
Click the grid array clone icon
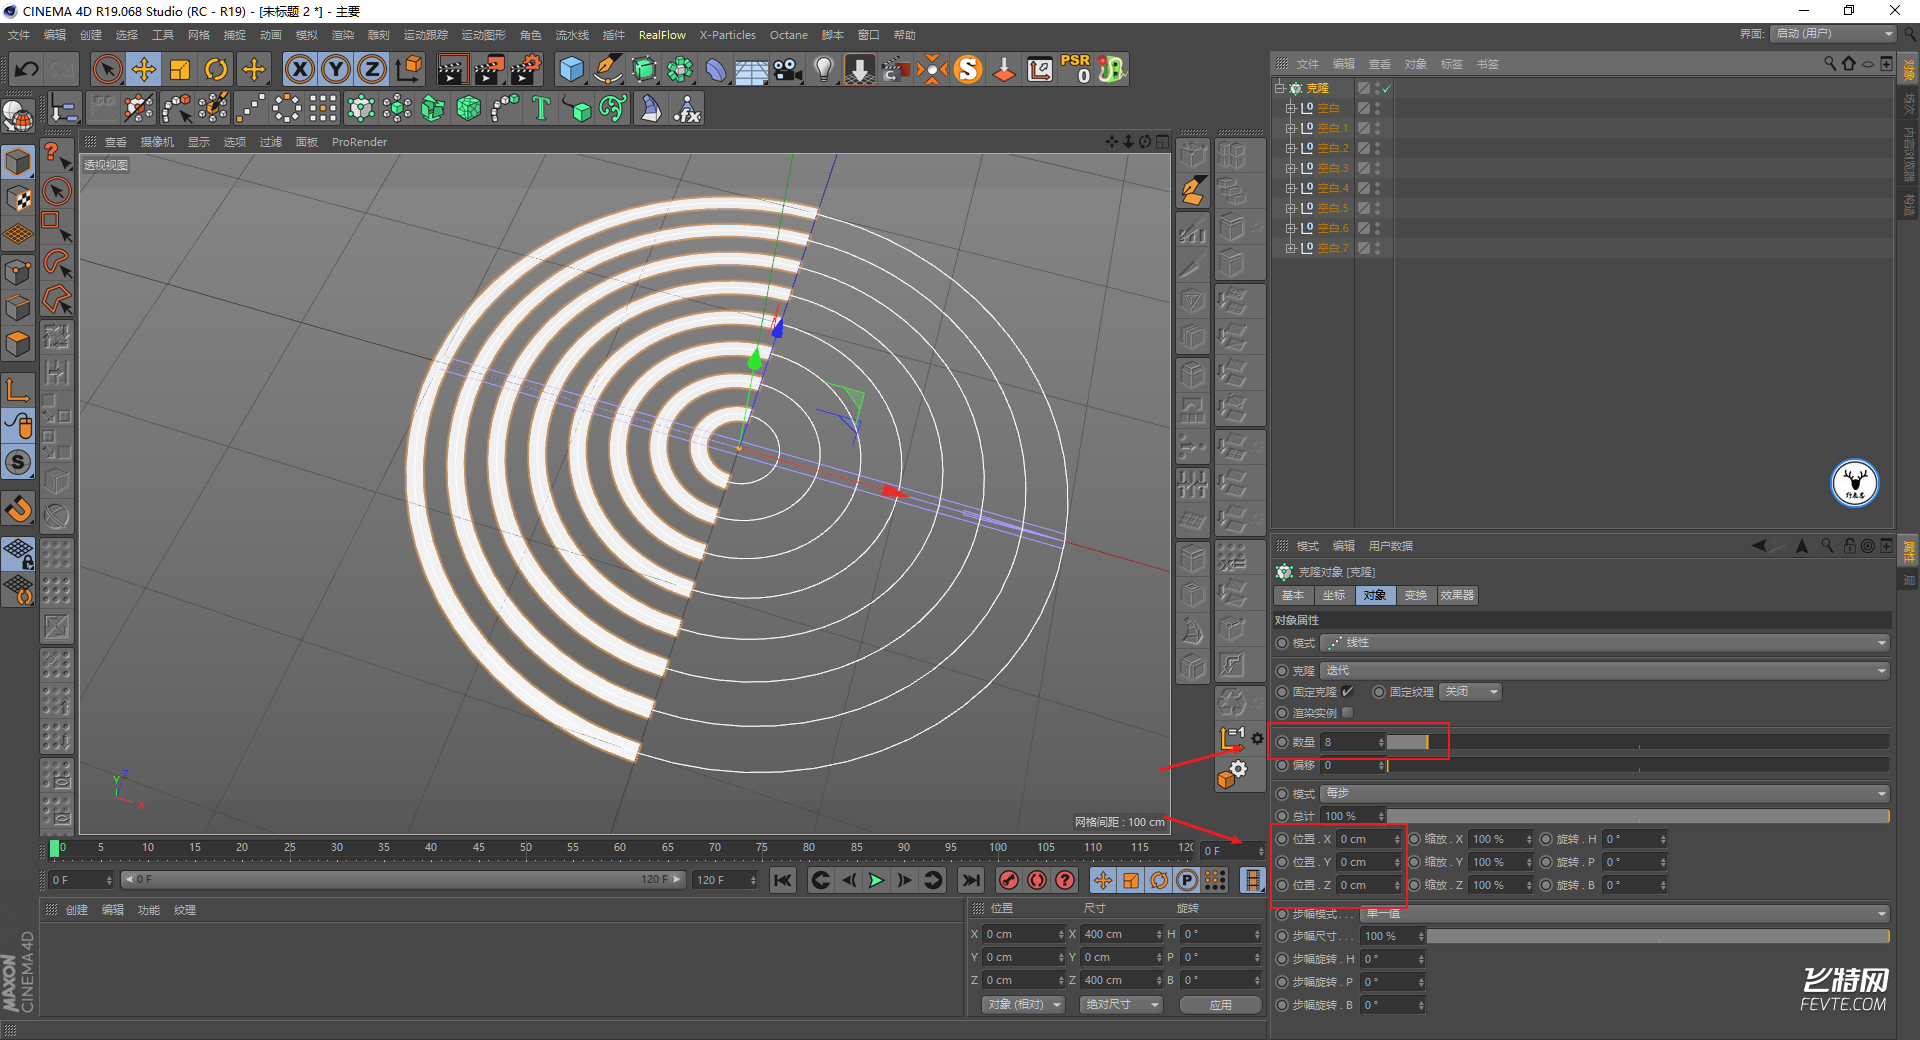pyautogui.click(x=323, y=108)
